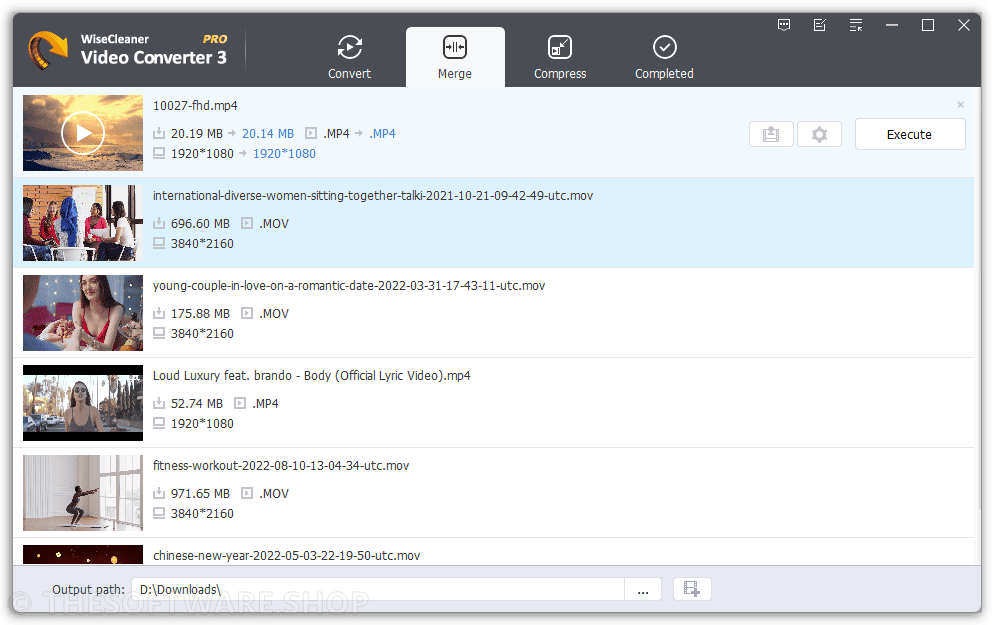Screen dimensions: 994x625
Task: Select the young-couple-in-love video thumbnail
Action: point(83,313)
